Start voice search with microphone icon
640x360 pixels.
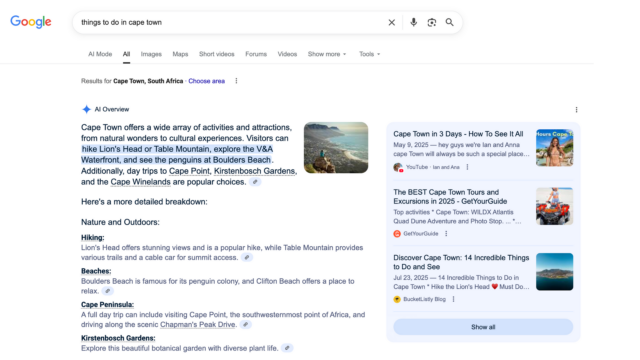pos(413,22)
